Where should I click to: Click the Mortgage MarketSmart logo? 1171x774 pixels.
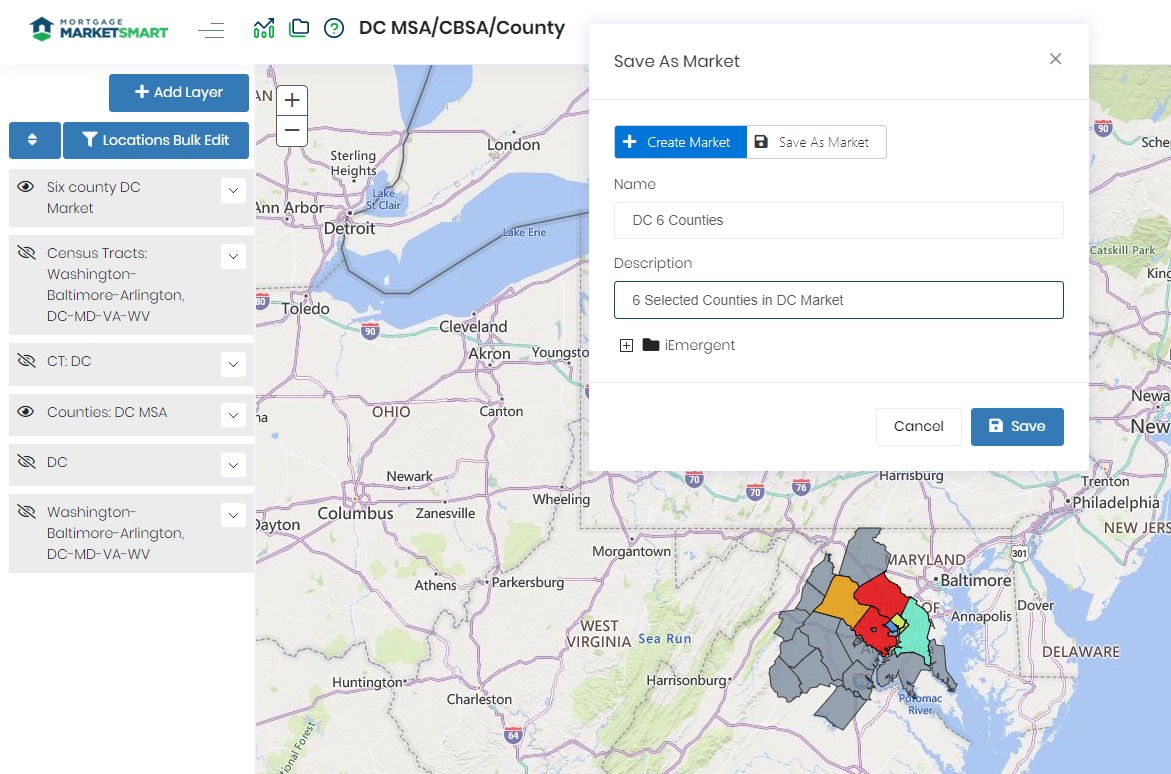pos(99,28)
